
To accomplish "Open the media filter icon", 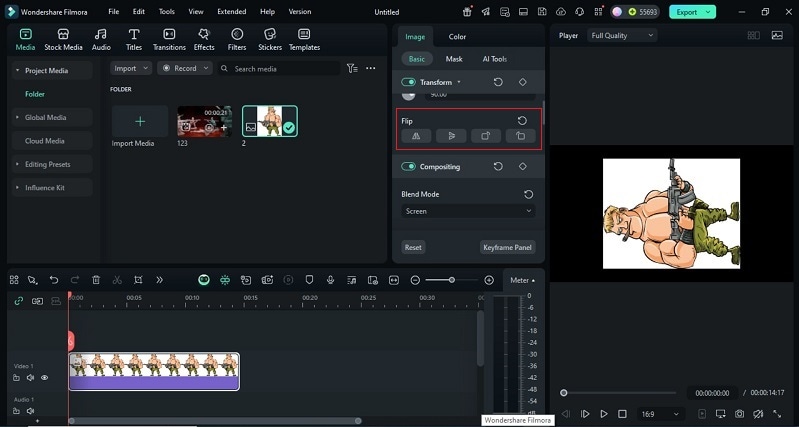I will [352, 68].
